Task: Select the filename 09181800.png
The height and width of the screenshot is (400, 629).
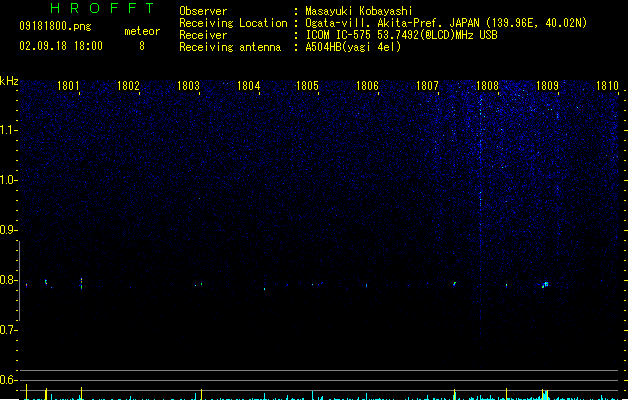Action: tap(55, 26)
